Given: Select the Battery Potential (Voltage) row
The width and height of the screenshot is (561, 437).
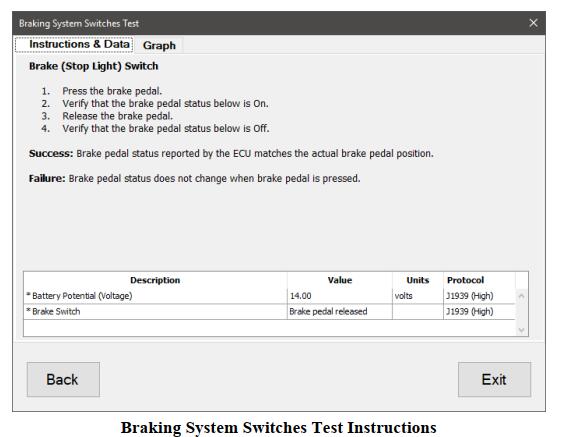Looking at the screenshot, I should 270,296.
